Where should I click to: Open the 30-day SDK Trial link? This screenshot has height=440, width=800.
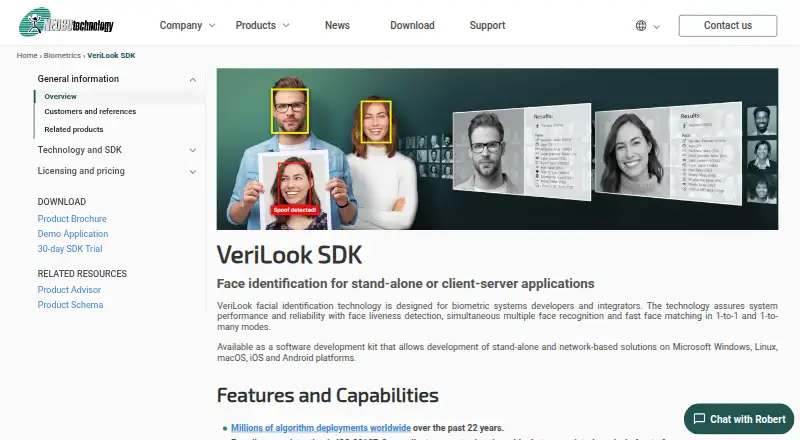pyautogui.click(x=70, y=249)
